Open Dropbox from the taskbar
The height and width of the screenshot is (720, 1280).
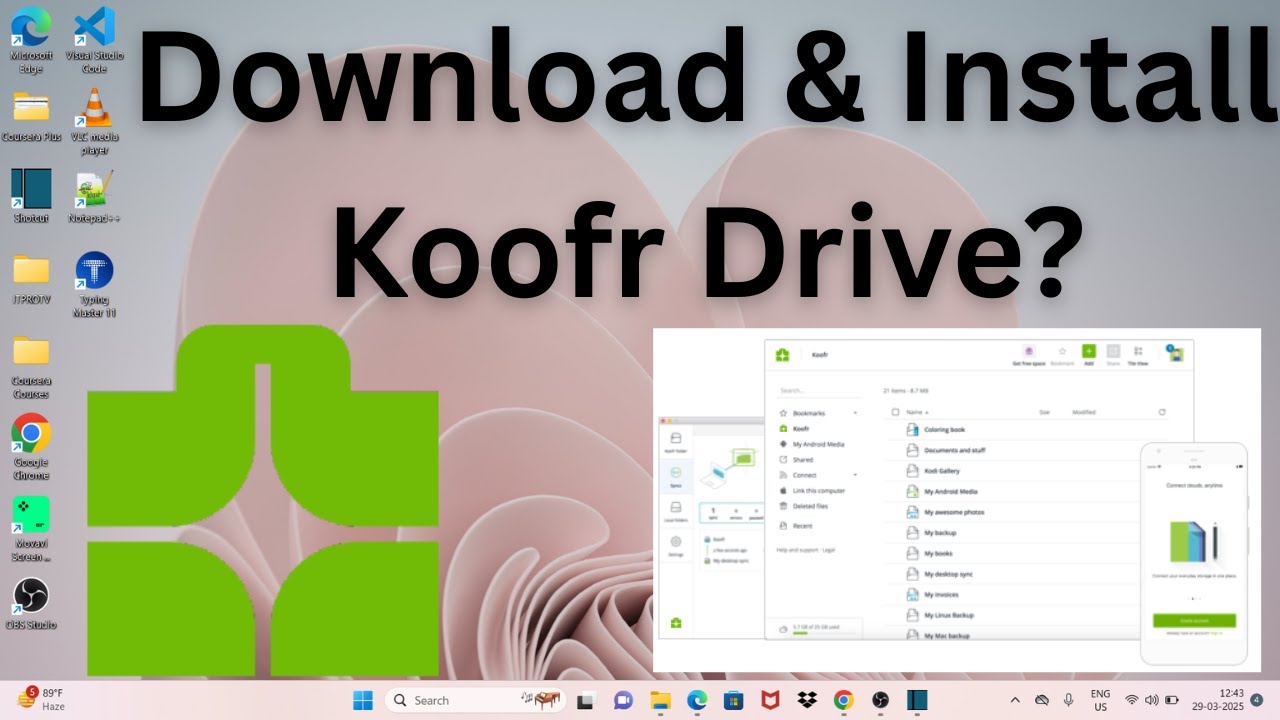(x=806, y=700)
